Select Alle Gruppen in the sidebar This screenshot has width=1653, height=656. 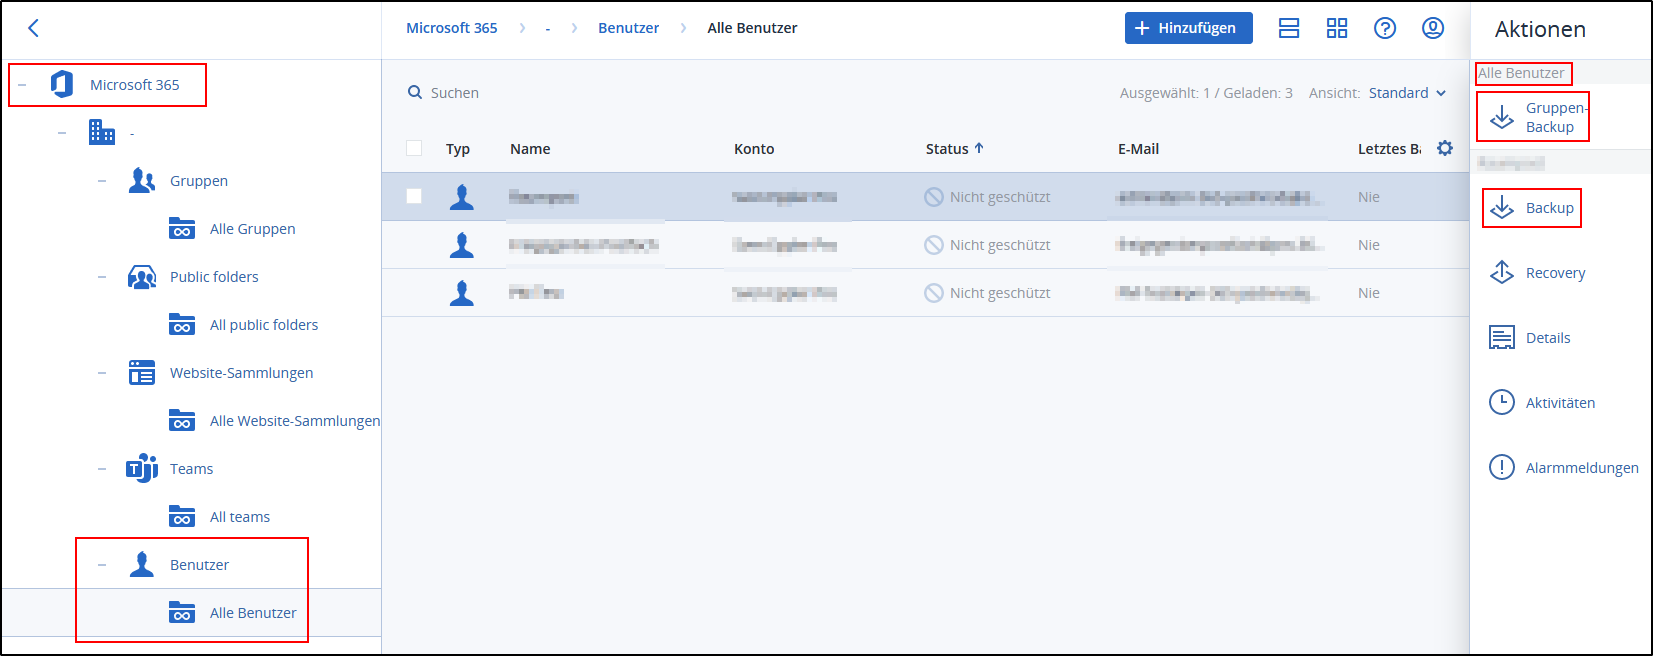tap(252, 229)
